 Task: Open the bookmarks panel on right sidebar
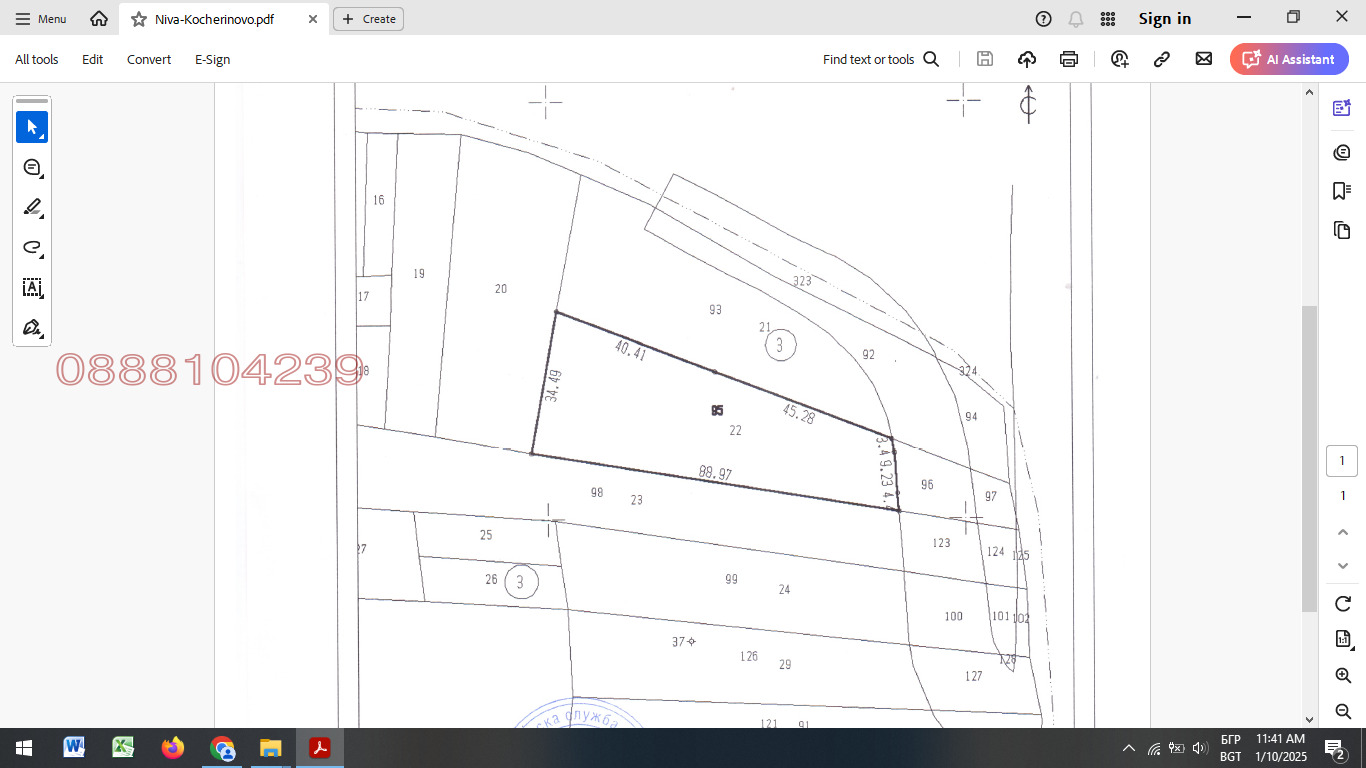point(1342,190)
